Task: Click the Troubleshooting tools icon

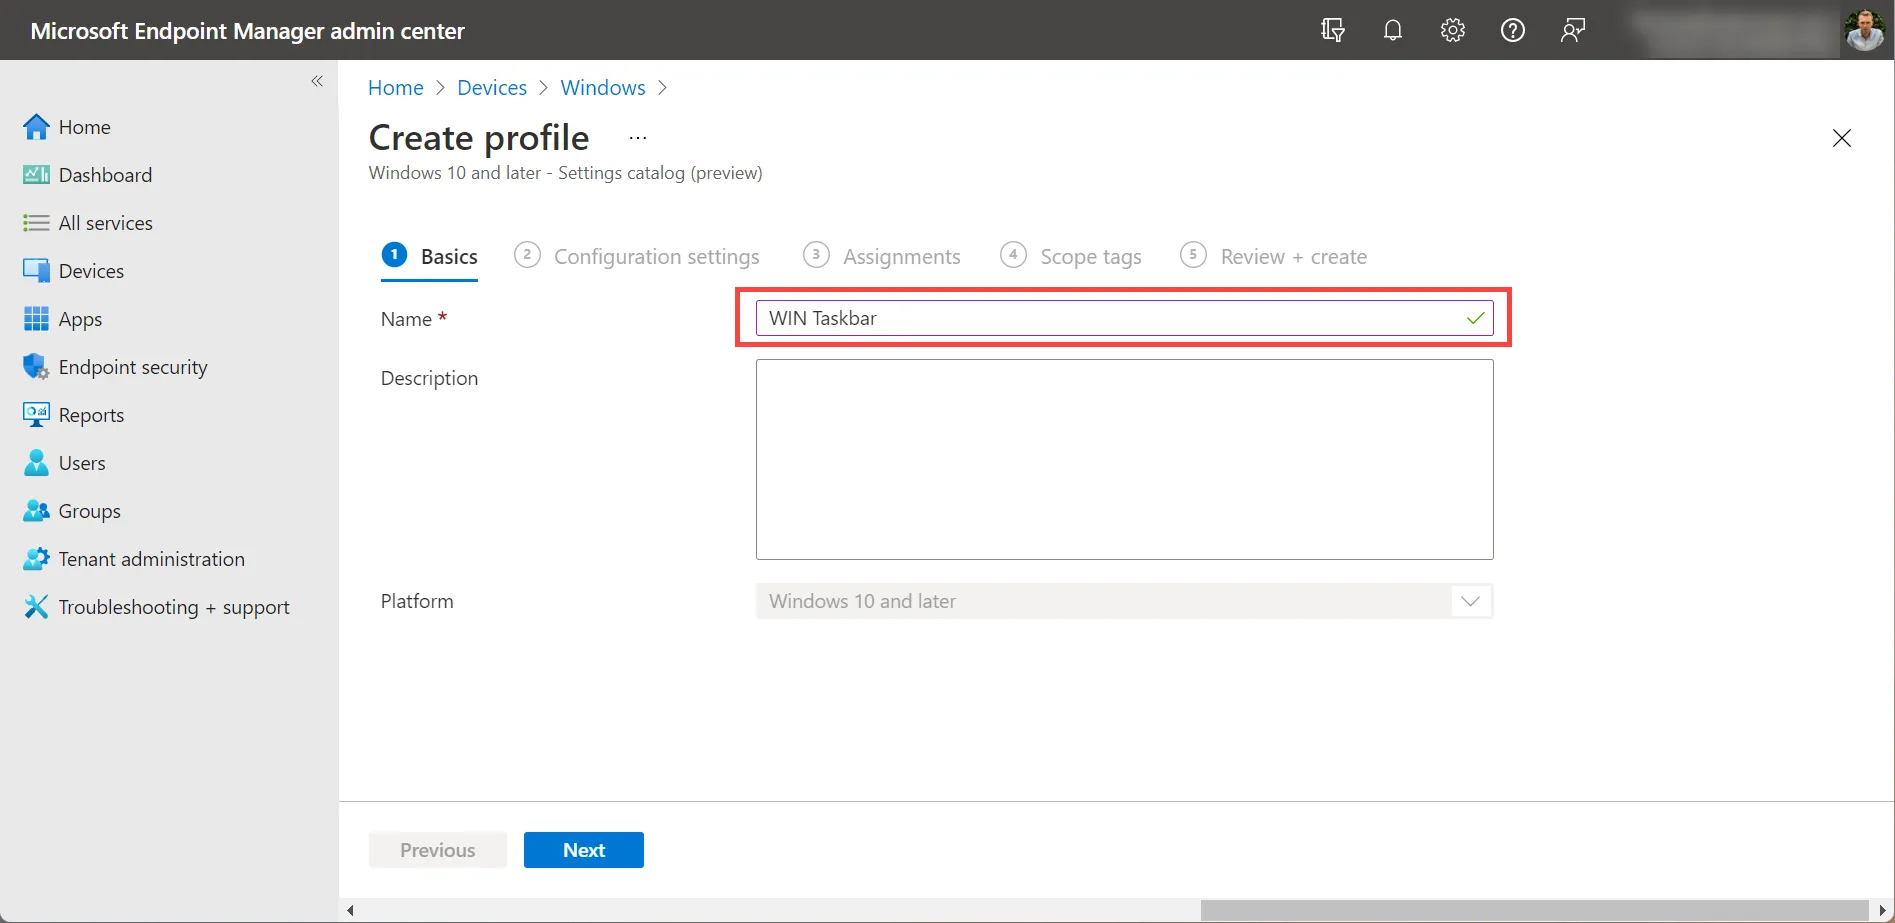Action: (36, 607)
